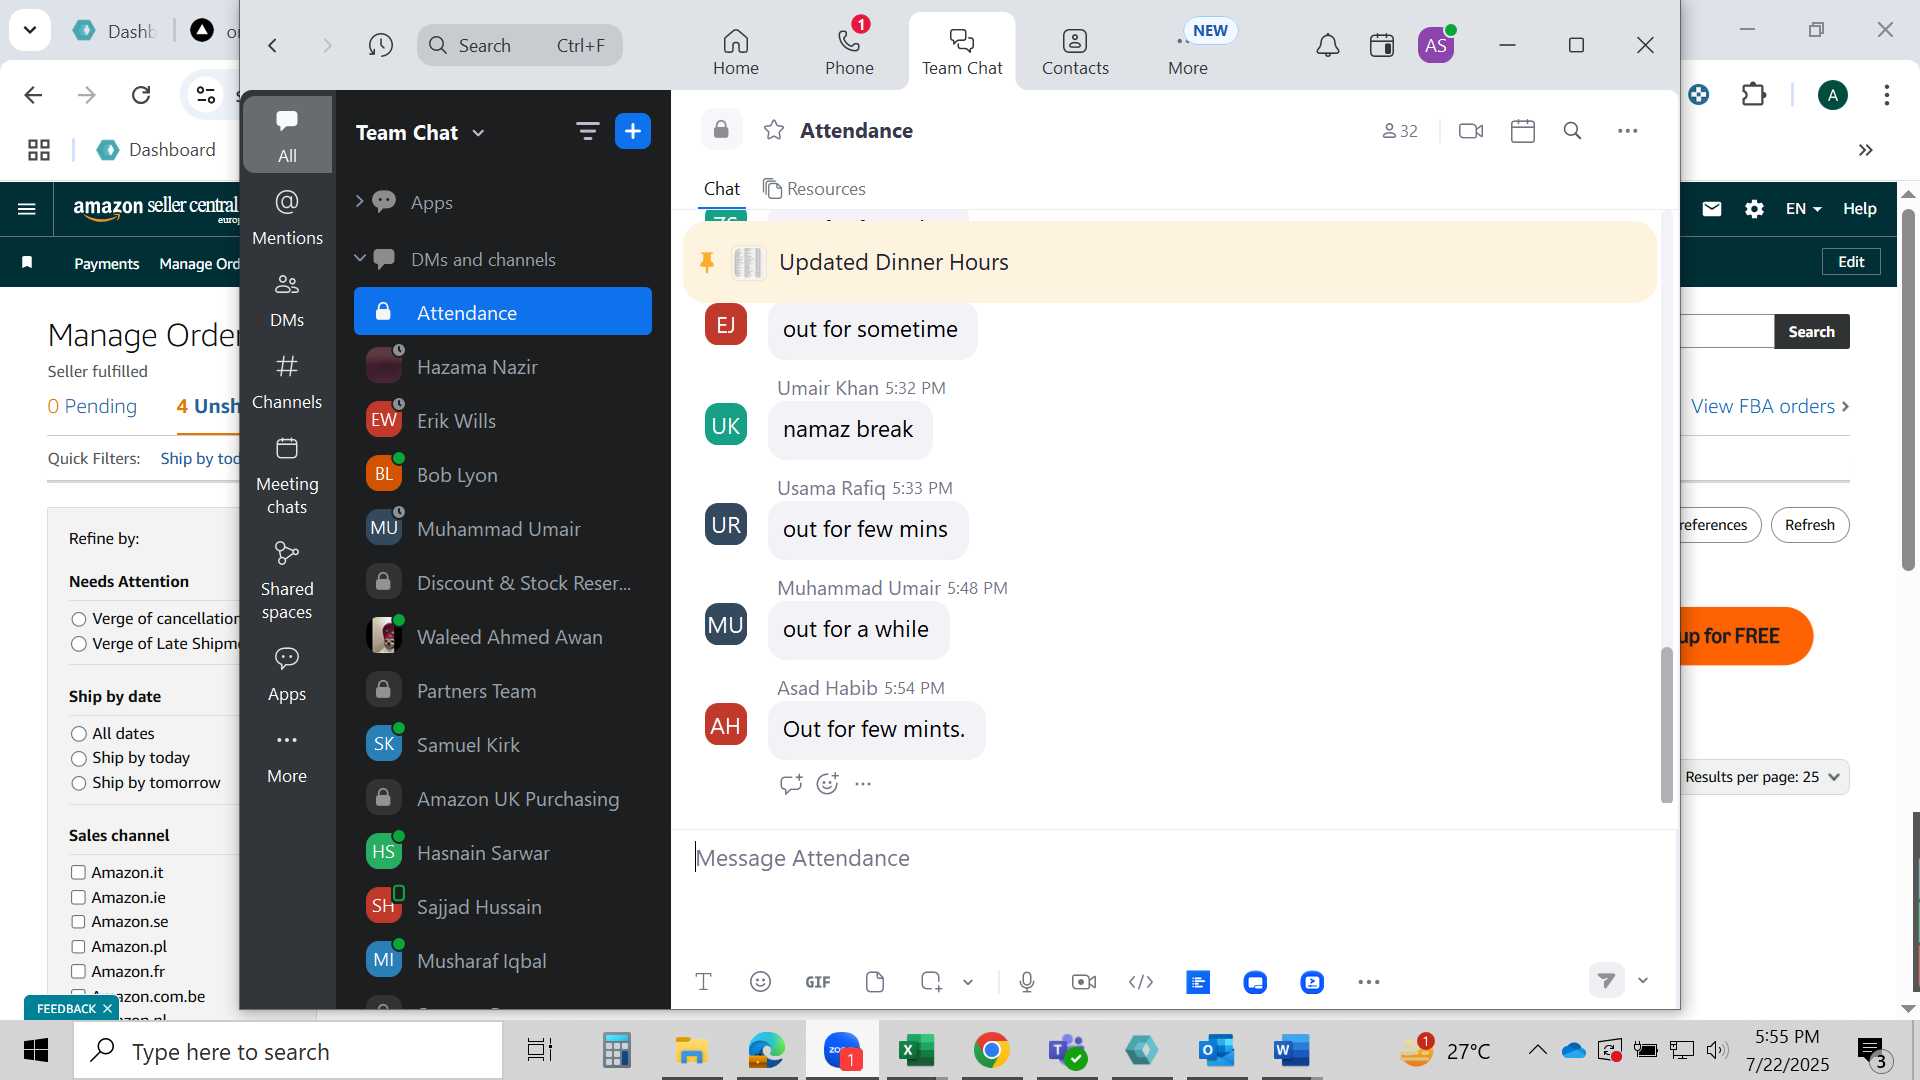The width and height of the screenshot is (1920, 1080).
Task: Click the new chat plus button
Action: (633, 131)
